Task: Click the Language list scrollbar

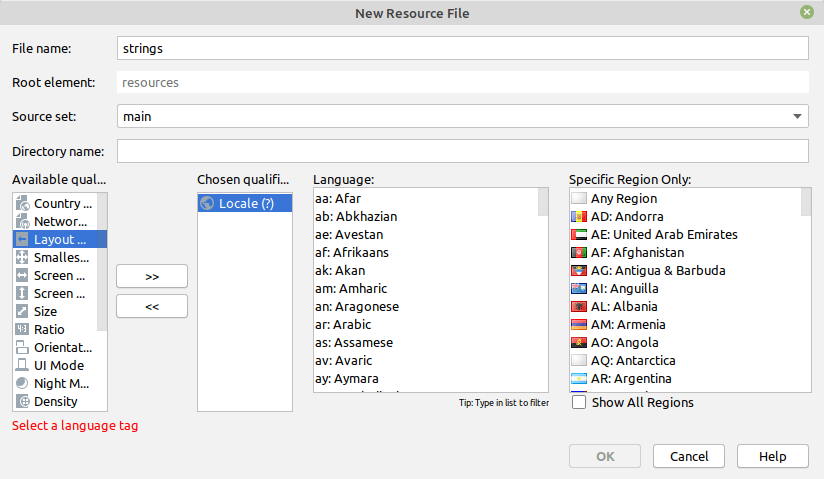Action: point(543,290)
